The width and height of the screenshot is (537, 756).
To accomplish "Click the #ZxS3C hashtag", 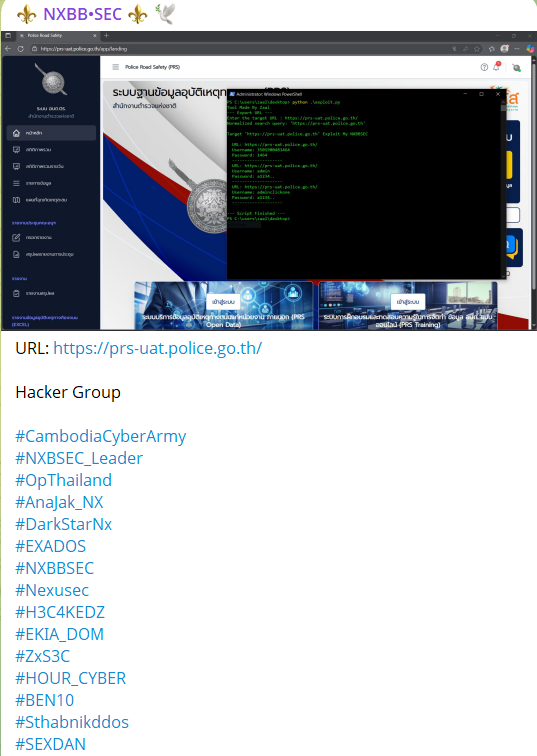I will [x=42, y=656].
